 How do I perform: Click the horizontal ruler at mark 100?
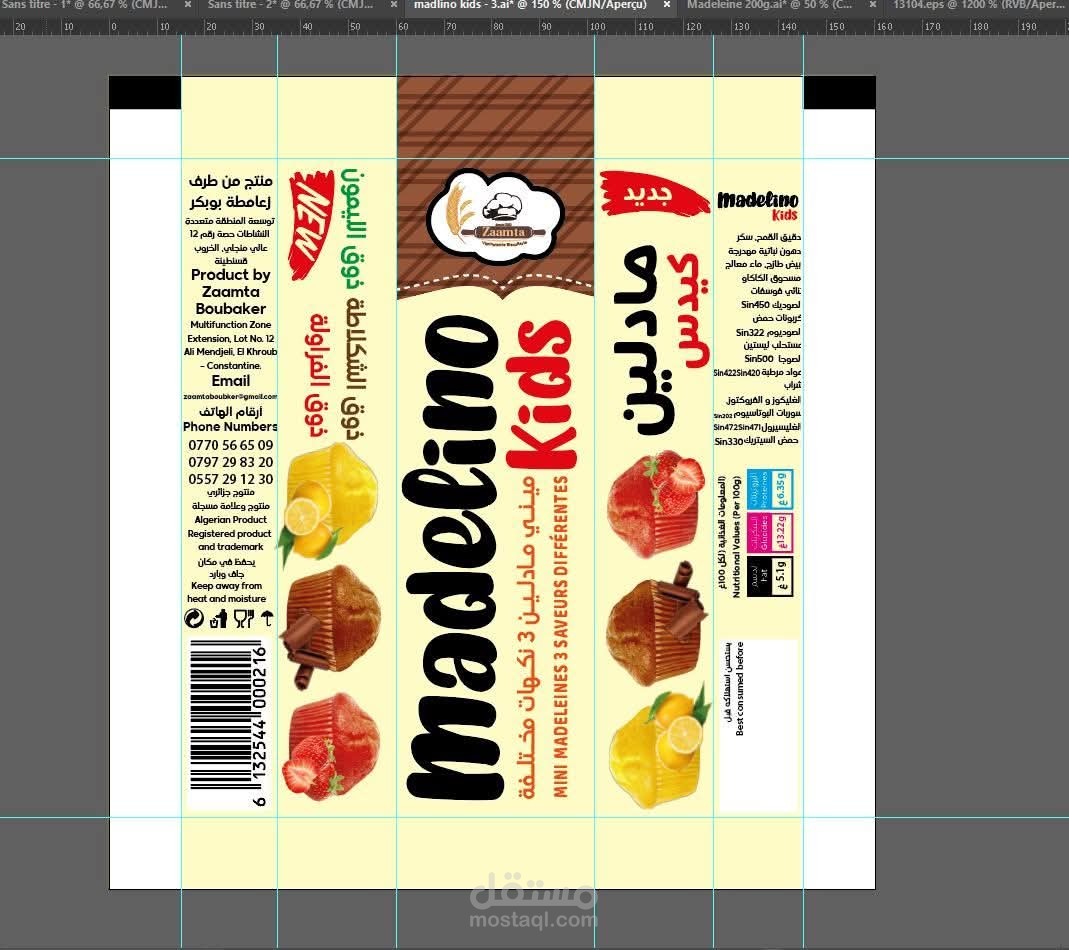pyautogui.click(x=597, y=27)
